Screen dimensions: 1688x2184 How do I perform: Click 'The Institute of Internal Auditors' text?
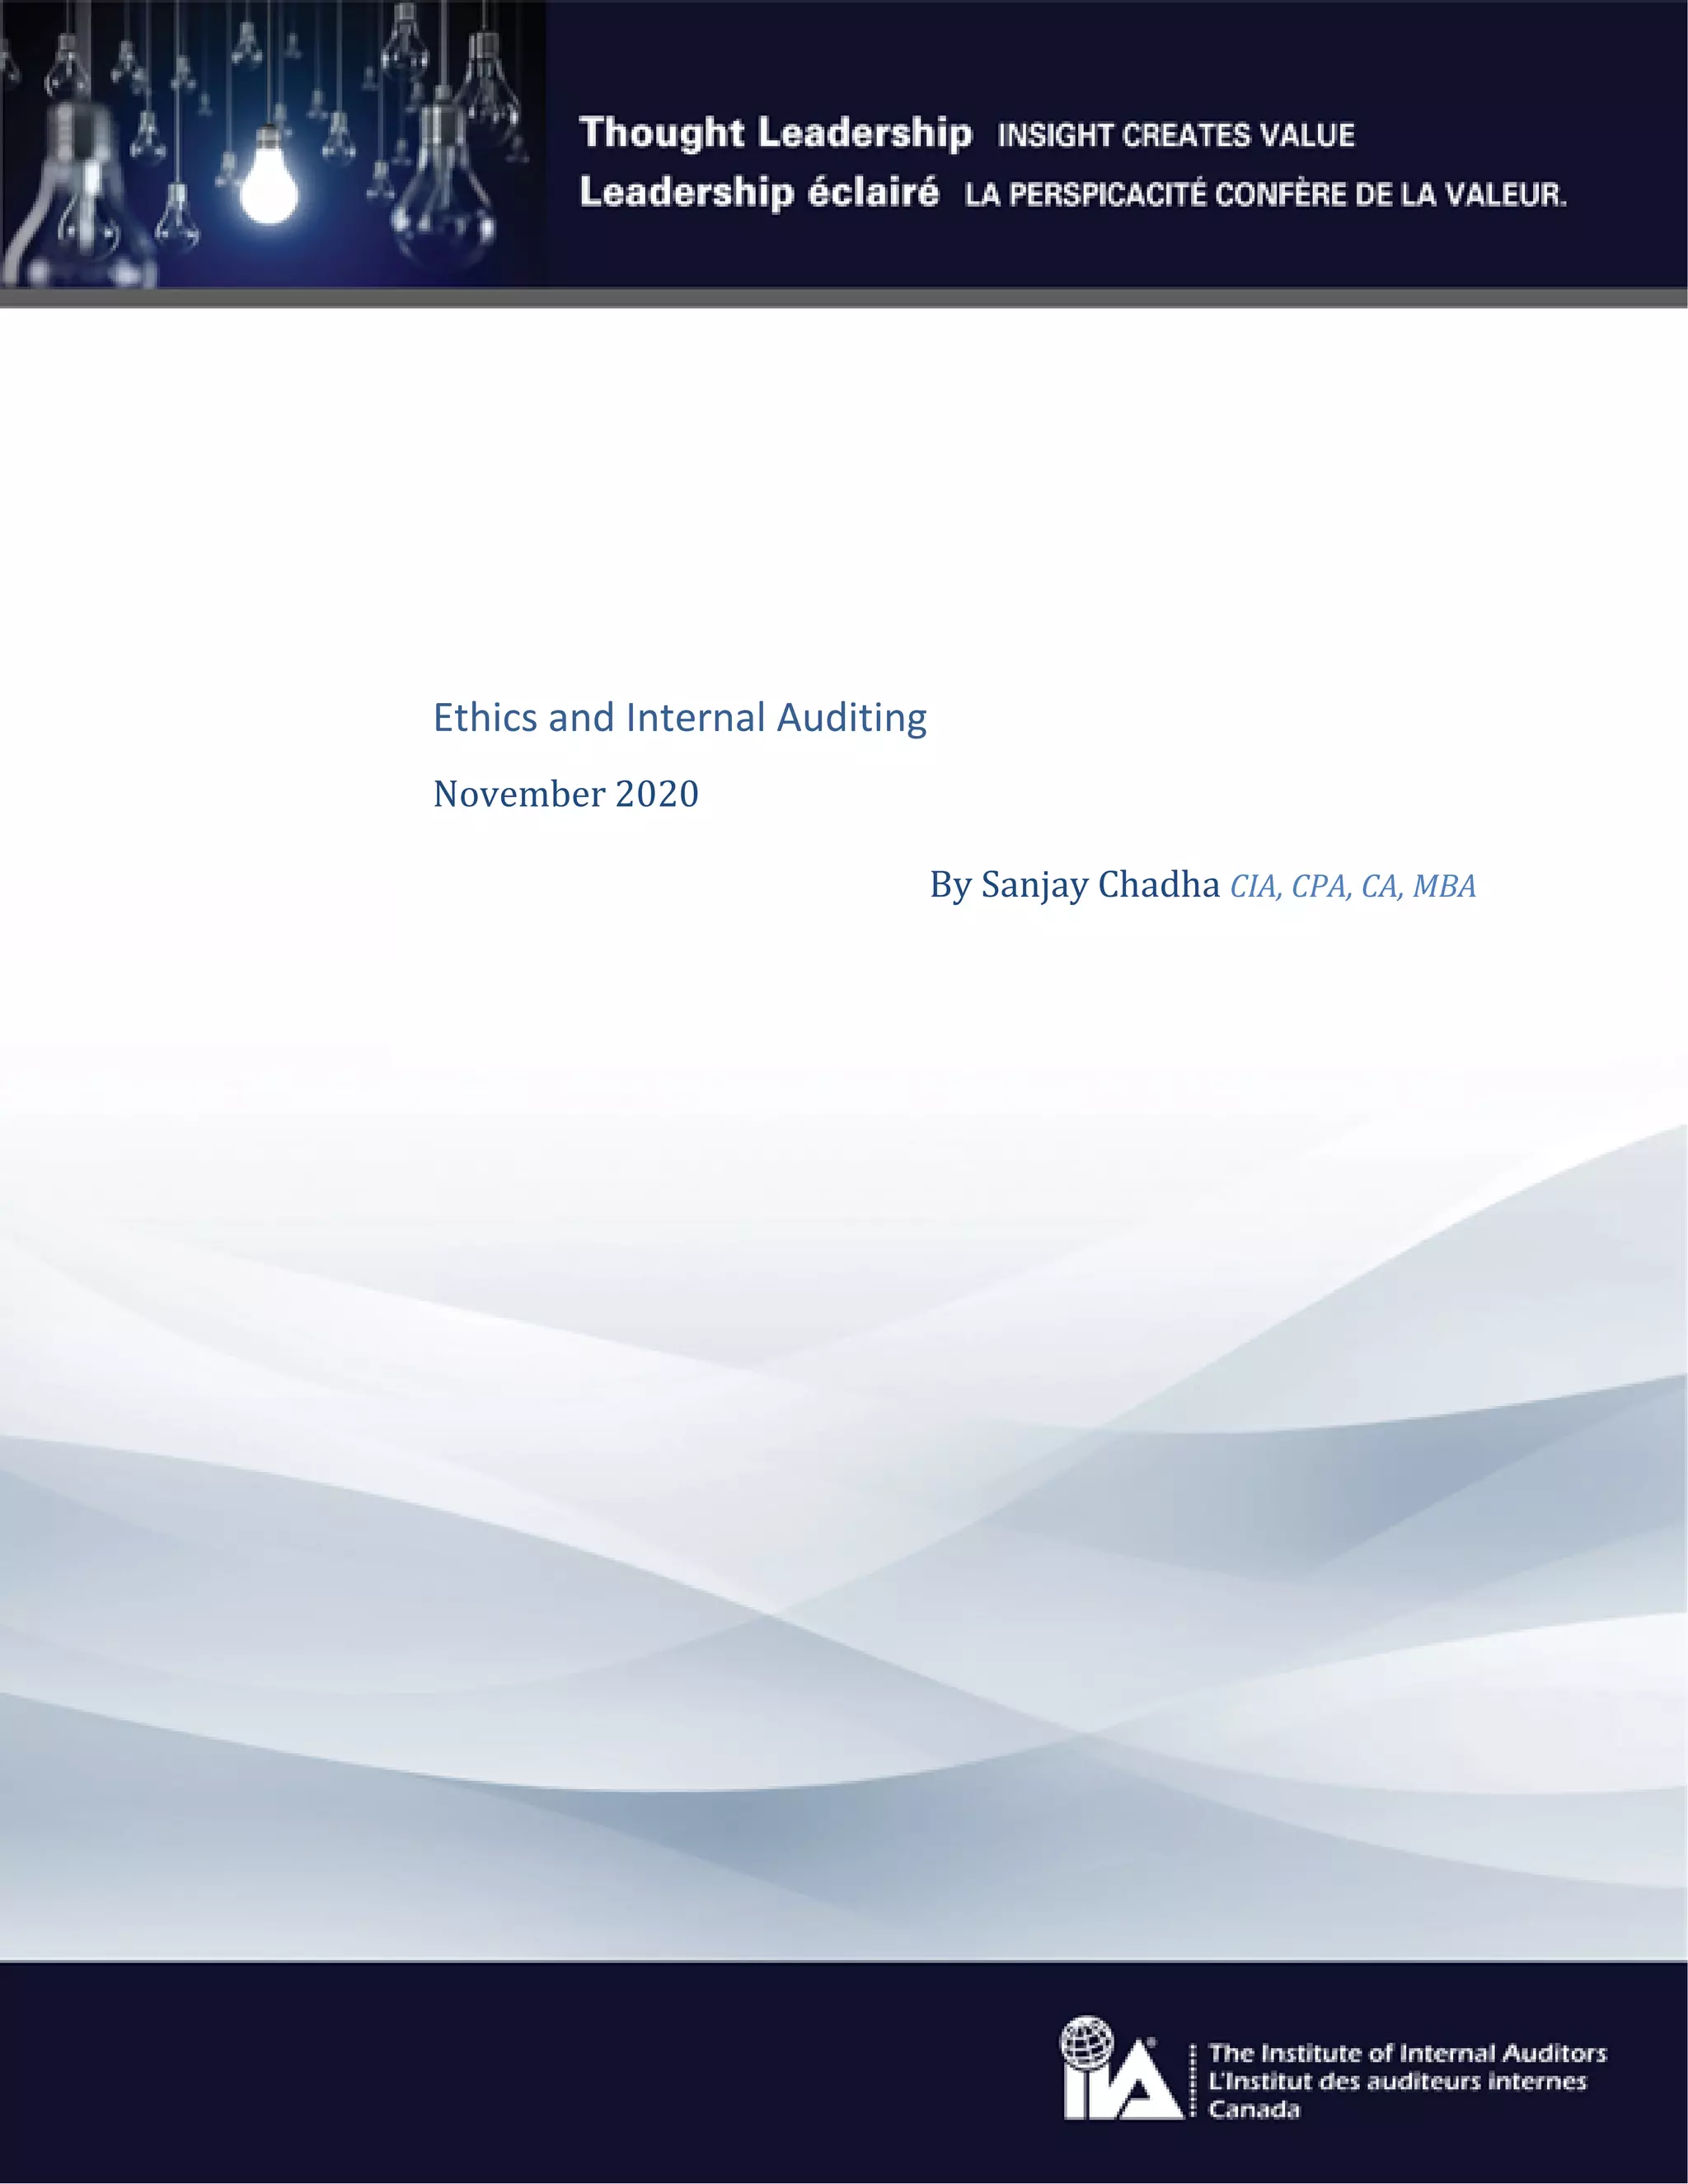[1407, 2053]
